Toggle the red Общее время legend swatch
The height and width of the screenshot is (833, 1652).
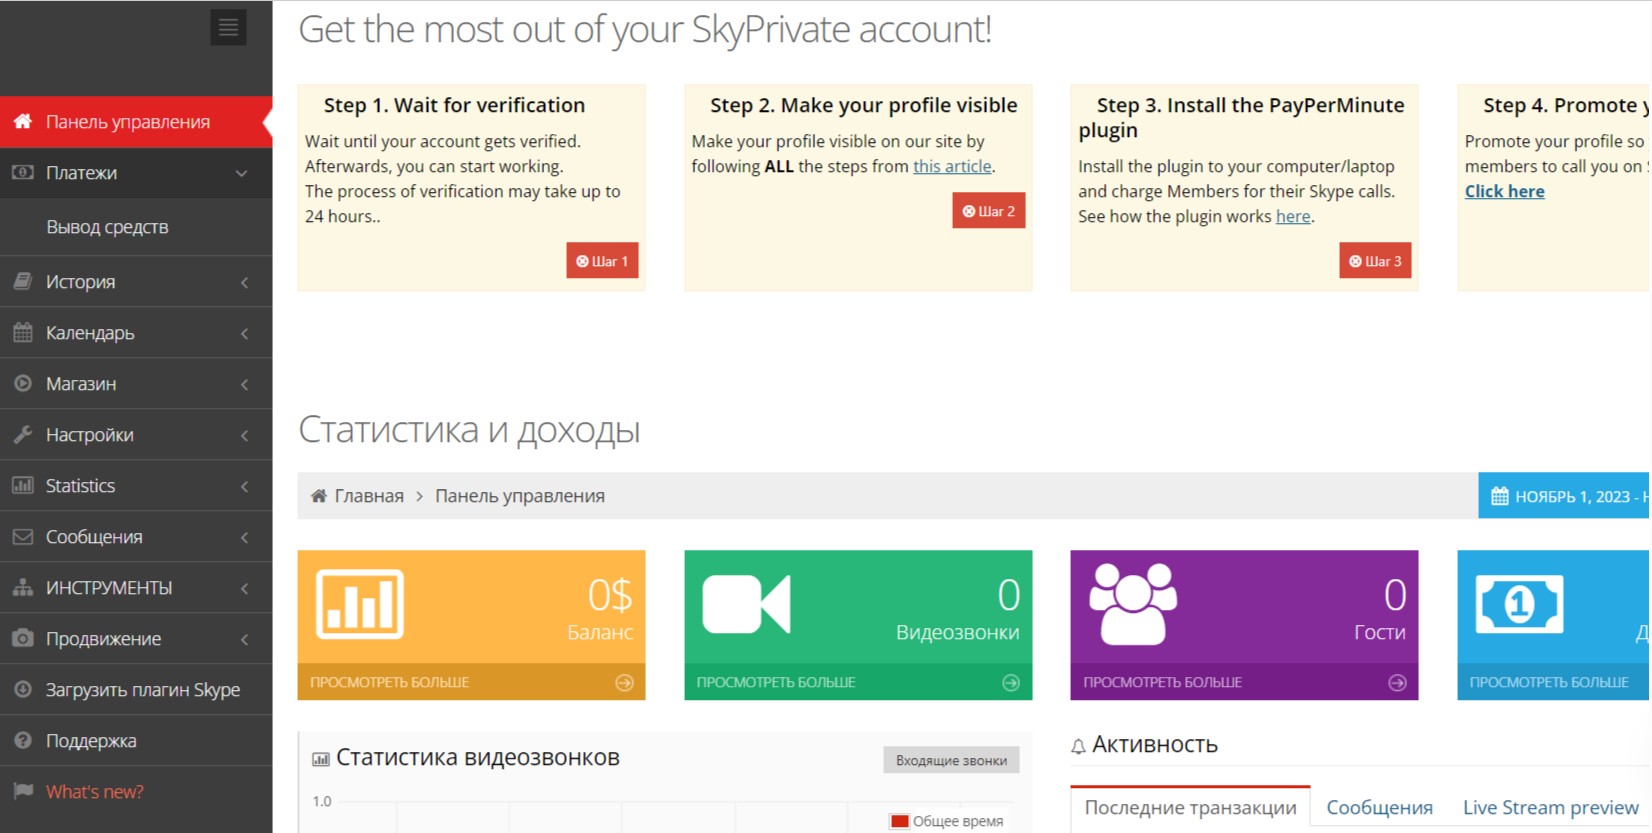900,821
